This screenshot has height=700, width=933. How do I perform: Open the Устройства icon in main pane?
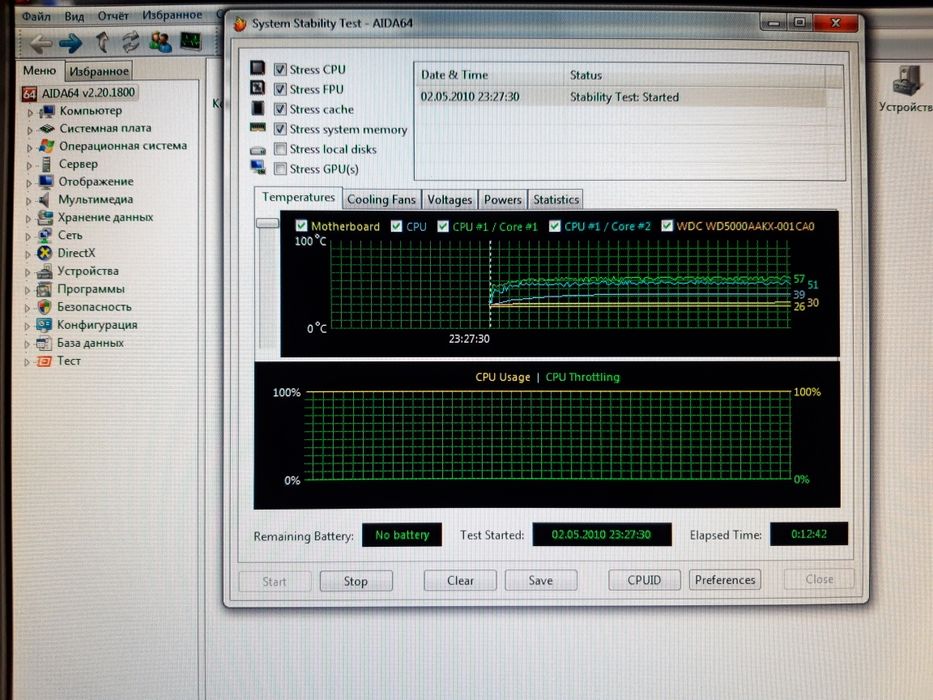906,80
